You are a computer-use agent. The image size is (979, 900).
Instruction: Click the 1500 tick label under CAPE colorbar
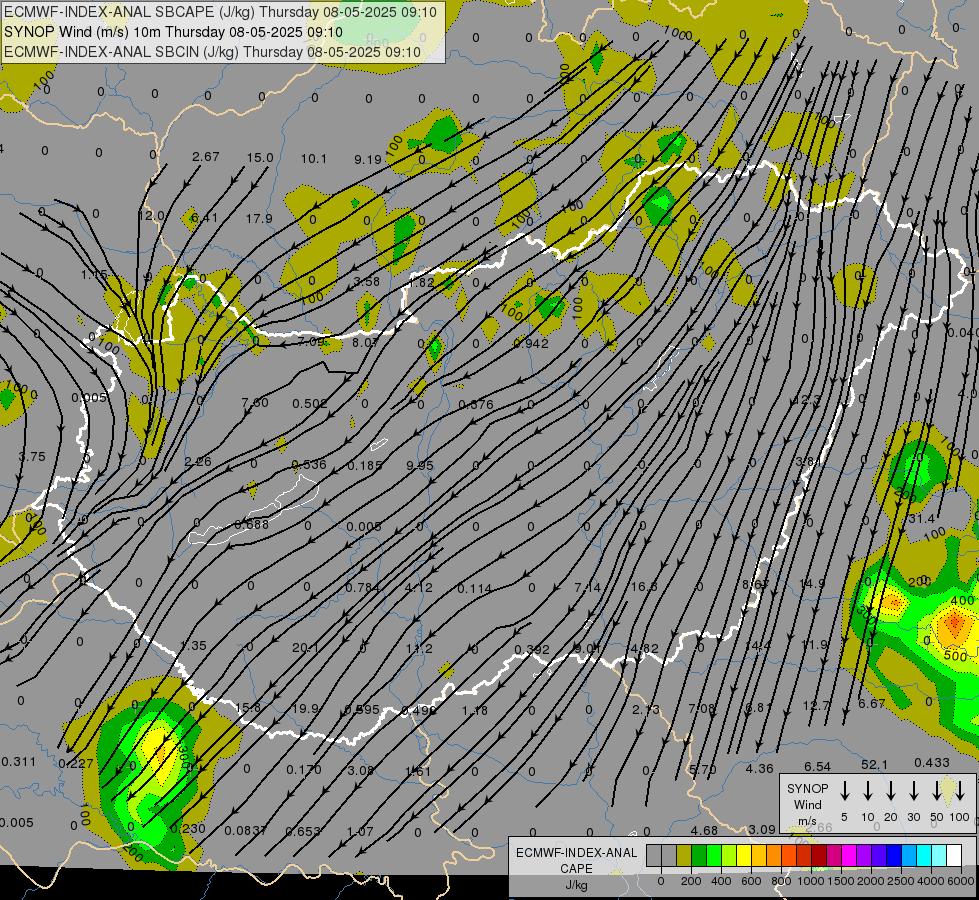(841, 881)
